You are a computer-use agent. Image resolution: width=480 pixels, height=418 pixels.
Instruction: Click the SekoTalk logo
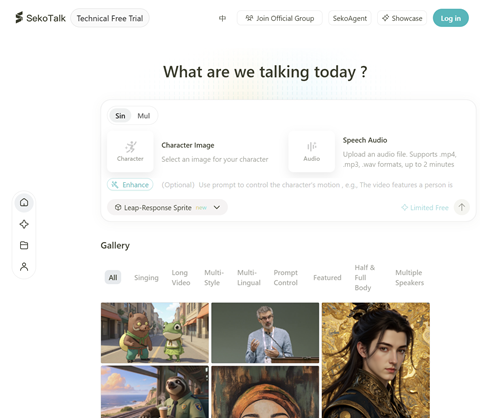(x=40, y=18)
